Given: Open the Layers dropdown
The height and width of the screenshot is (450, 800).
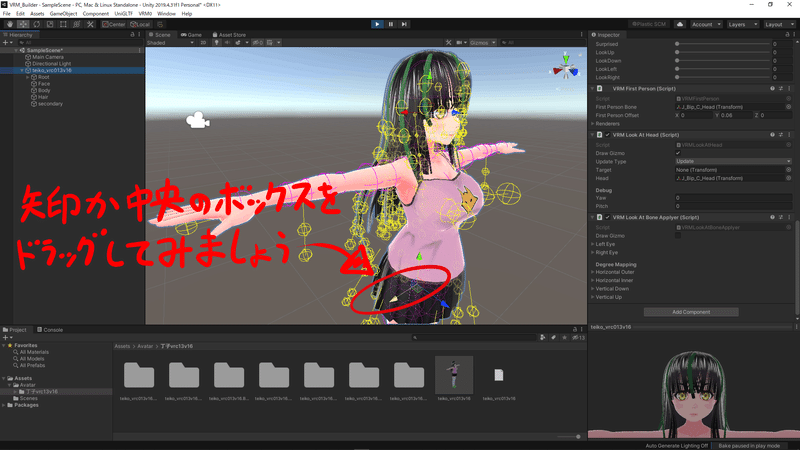Looking at the screenshot, I should [x=742, y=24].
